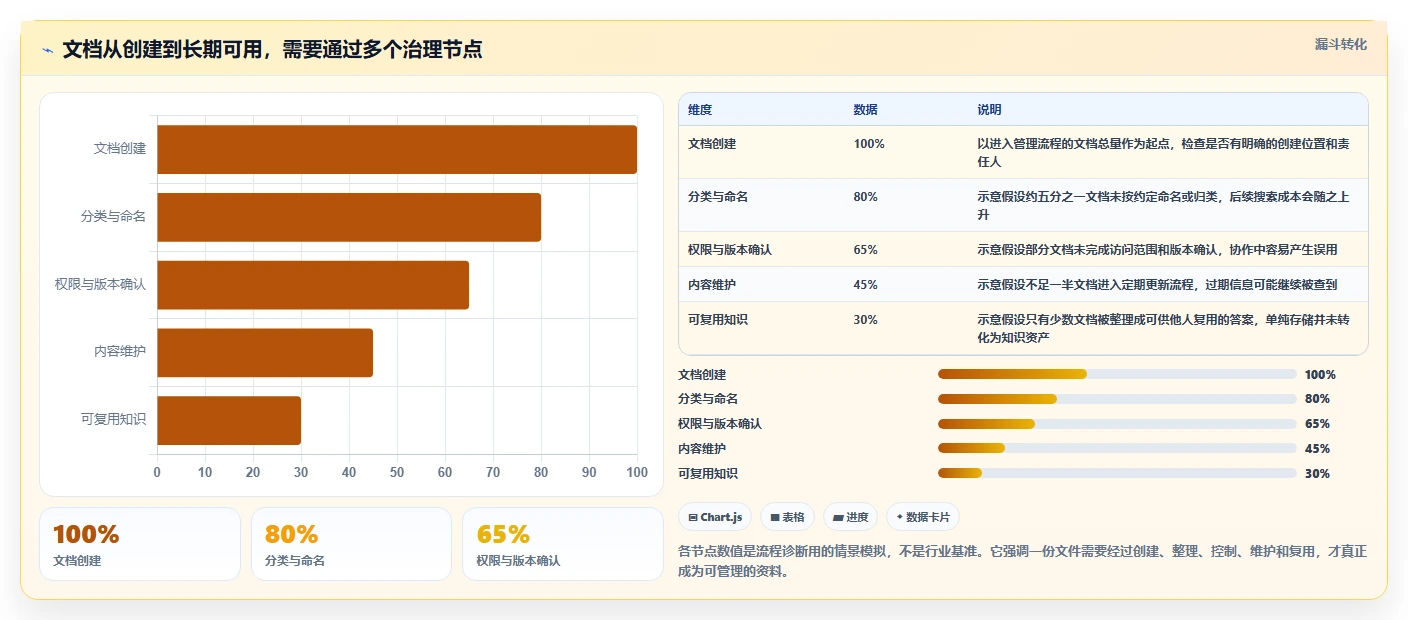Click the 内容维护 label of the progress list
The width and height of the screenshot is (1408, 620).
coord(702,449)
